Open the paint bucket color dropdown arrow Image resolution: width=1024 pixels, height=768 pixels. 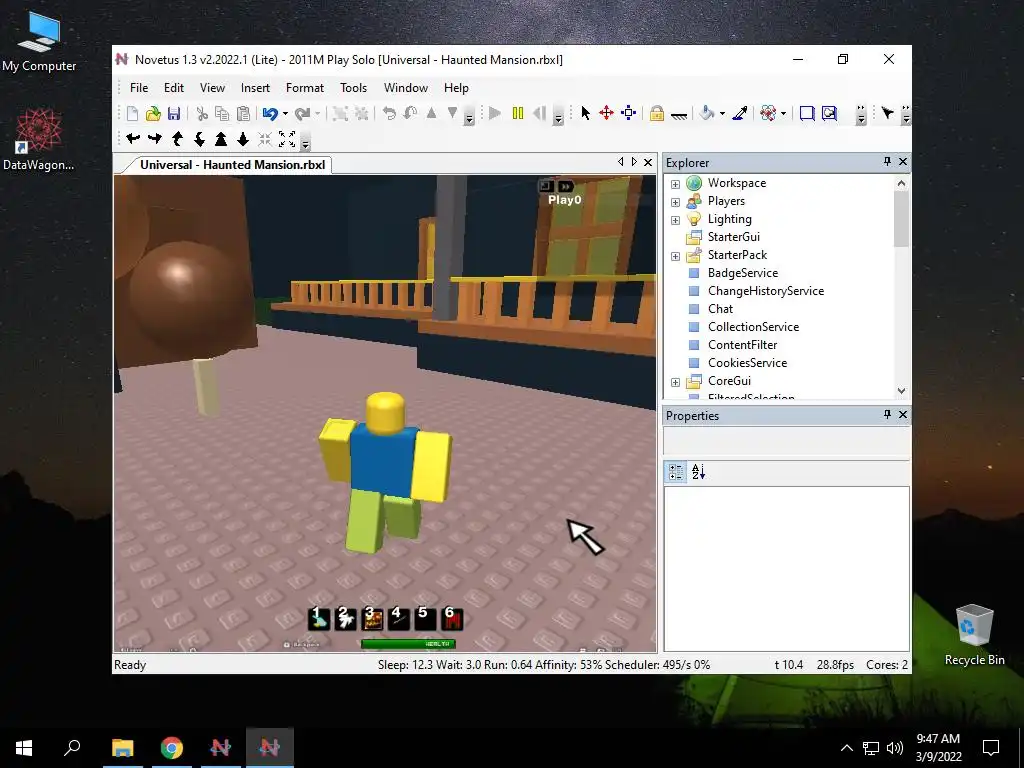[722, 114]
